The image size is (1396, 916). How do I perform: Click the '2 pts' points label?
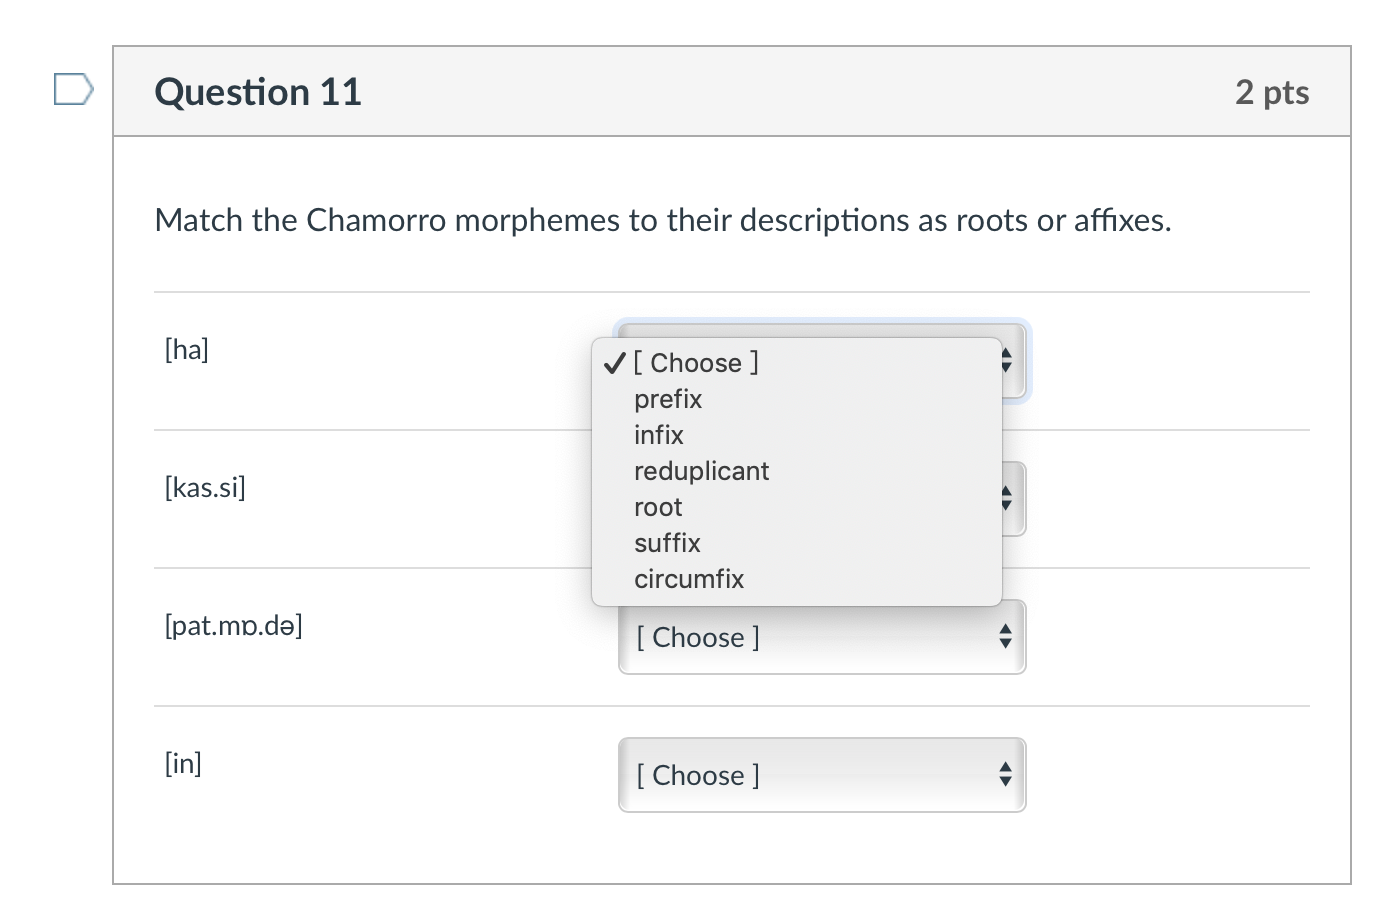(x=1272, y=92)
